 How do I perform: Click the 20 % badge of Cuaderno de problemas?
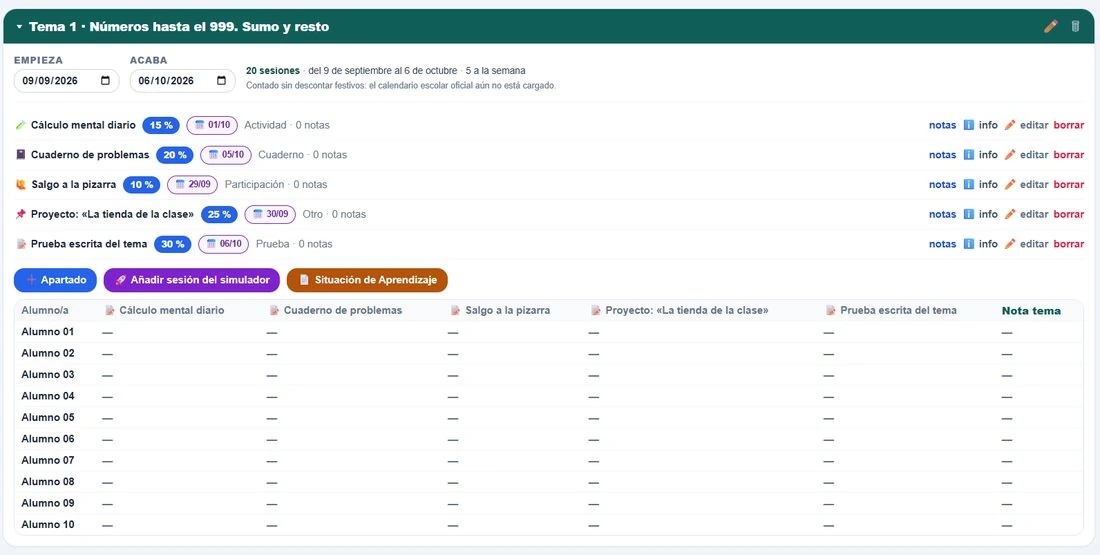175,155
